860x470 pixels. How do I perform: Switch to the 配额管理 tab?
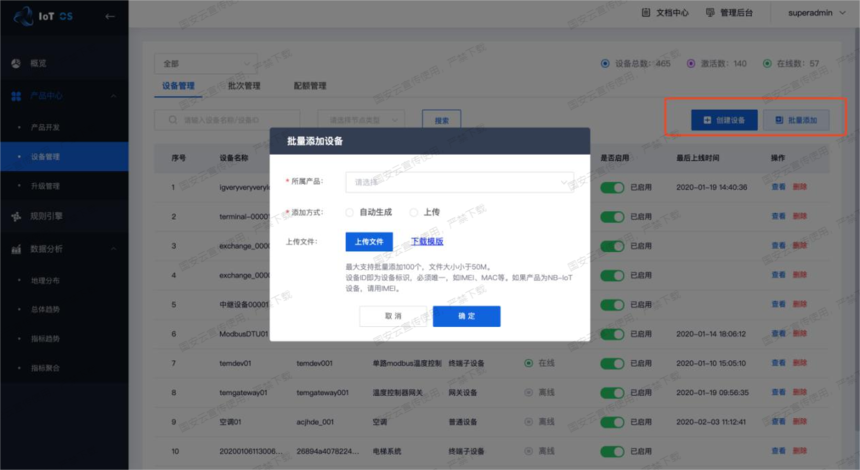coord(310,86)
